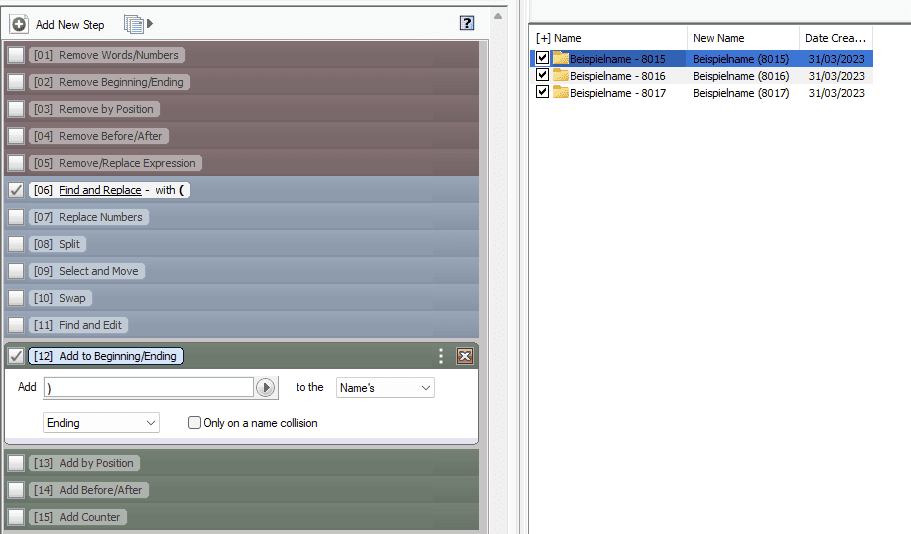Enable step 01 Remove Words/Numbers checkbox
The height and width of the screenshot is (534, 911).
(x=16, y=55)
